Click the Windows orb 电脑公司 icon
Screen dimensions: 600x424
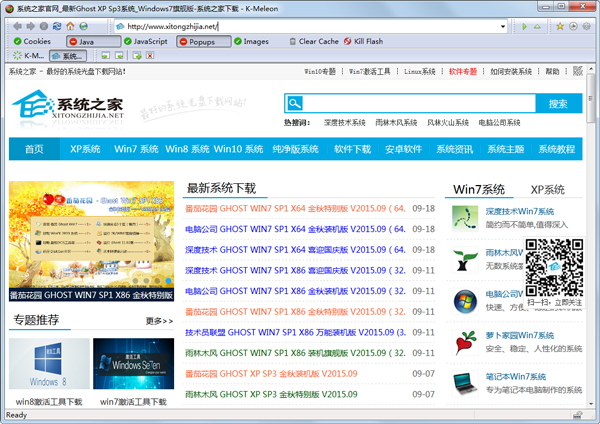pos(465,301)
